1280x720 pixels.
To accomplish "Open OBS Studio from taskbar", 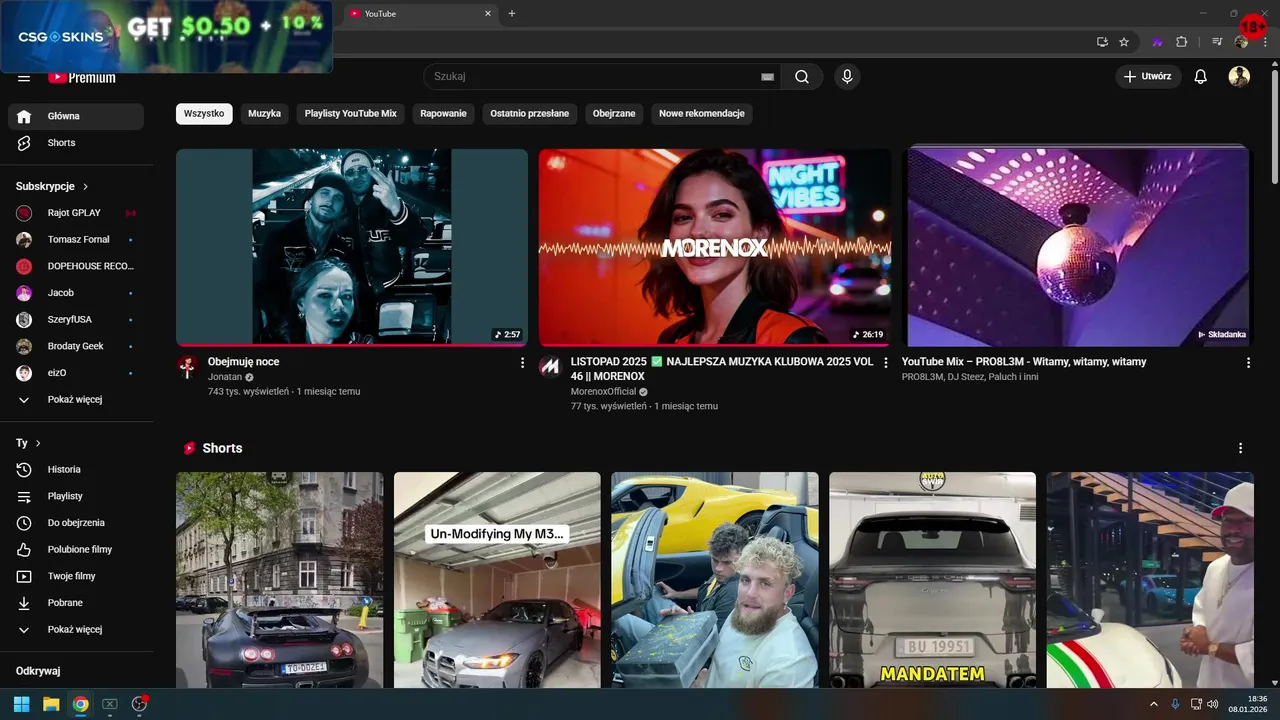I will click(x=139, y=704).
